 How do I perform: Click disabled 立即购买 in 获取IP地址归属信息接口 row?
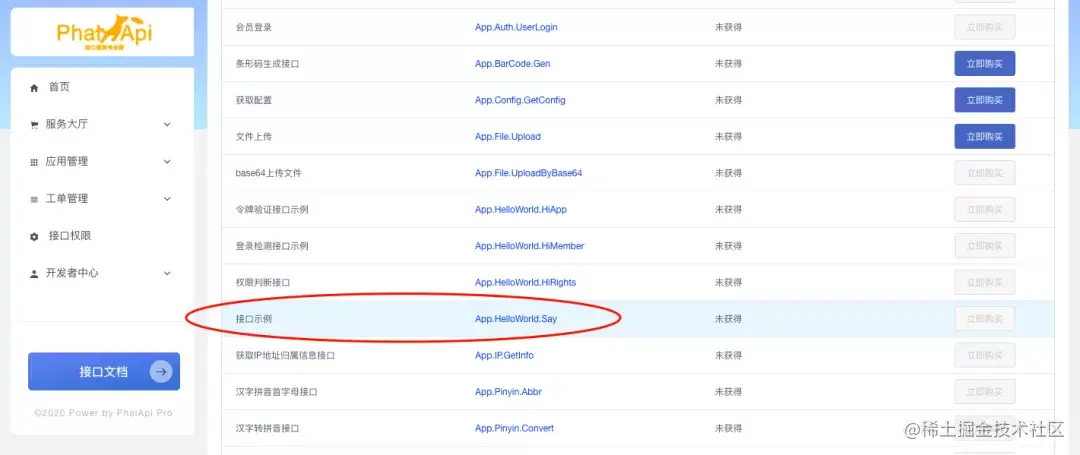pos(984,355)
